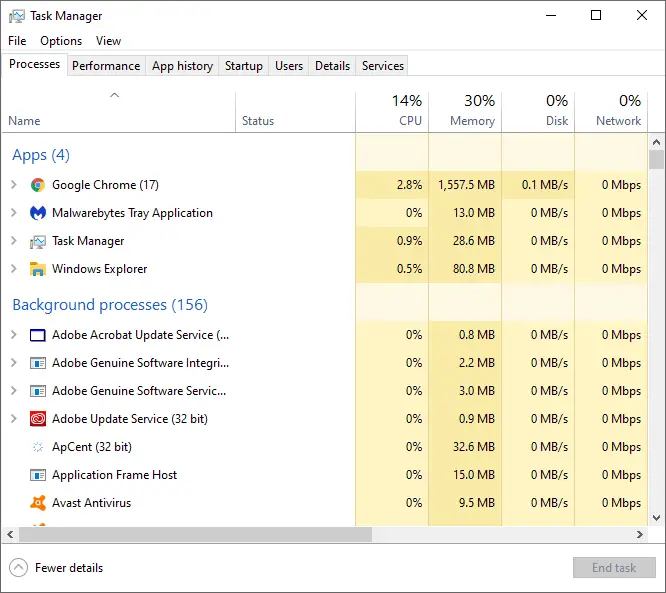Click the Adobe Acrobat Update Service icon
Viewport: 666px width, 593px height.
click(38, 335)
